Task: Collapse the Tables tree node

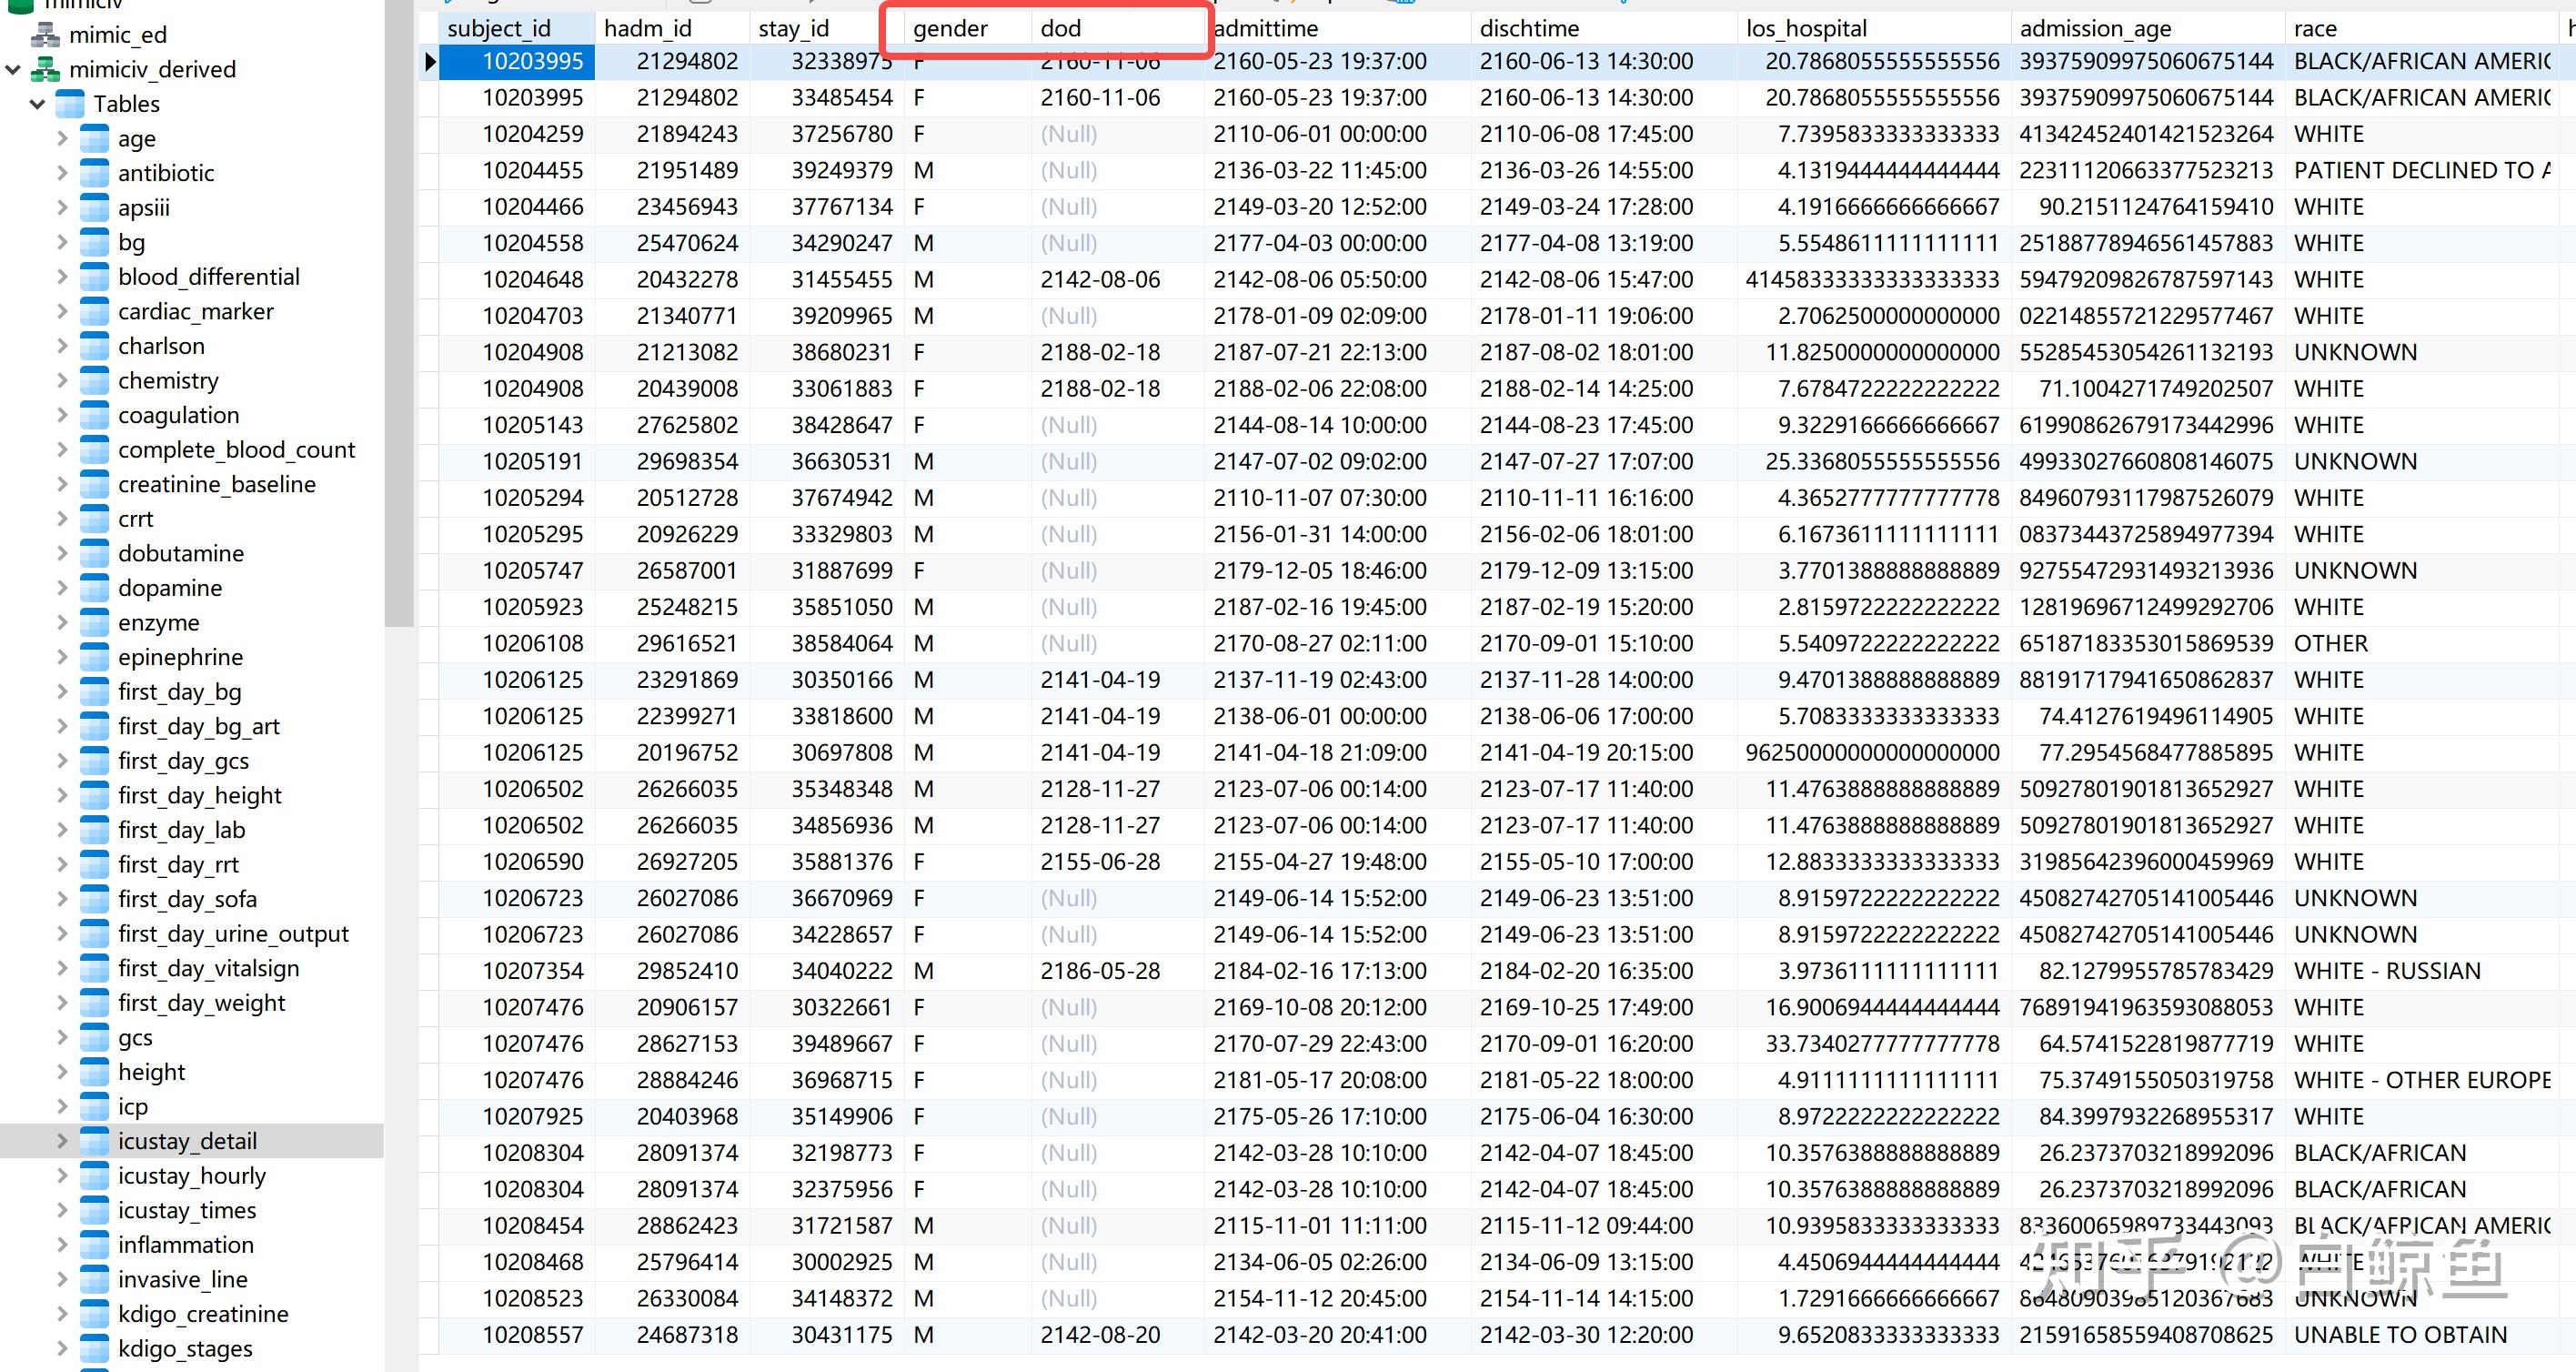Action: coord(38,104)
